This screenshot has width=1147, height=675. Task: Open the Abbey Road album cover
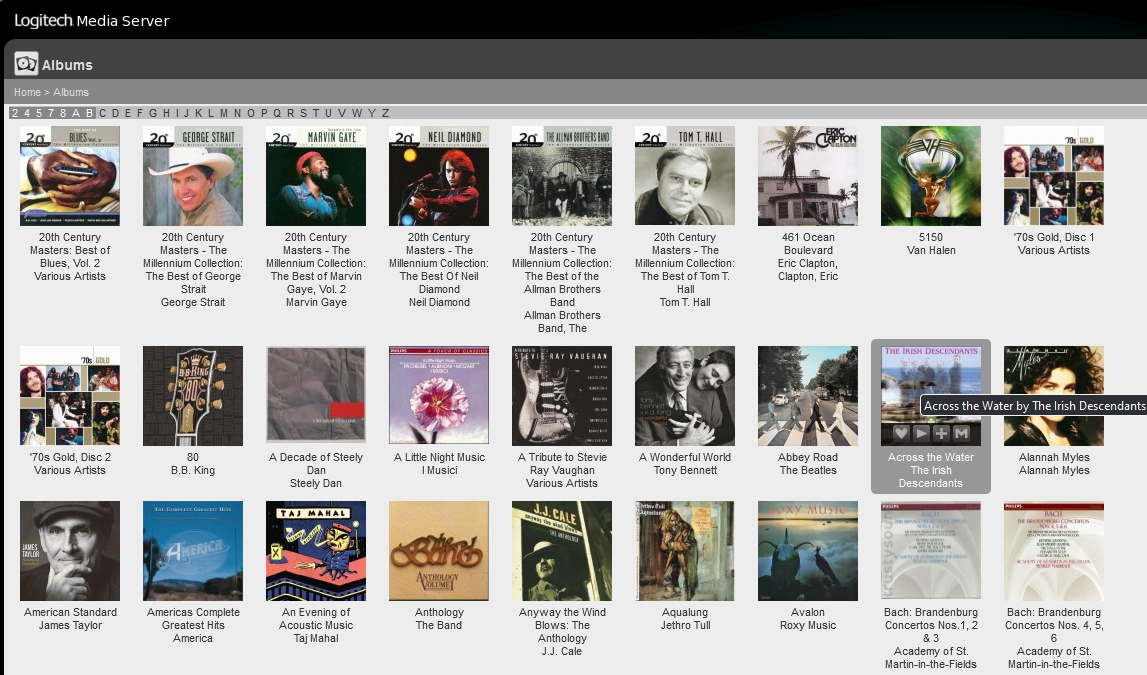(808, 396)
